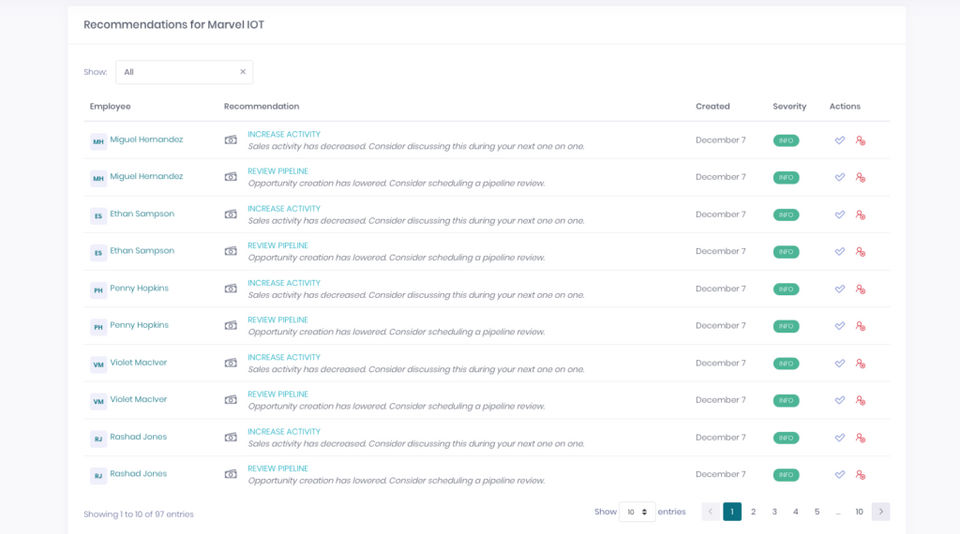960x534 pixels.
Task: Open Rashad Jones' REVIEW PIPELINE recommendation link
Action: coord(278,468)
